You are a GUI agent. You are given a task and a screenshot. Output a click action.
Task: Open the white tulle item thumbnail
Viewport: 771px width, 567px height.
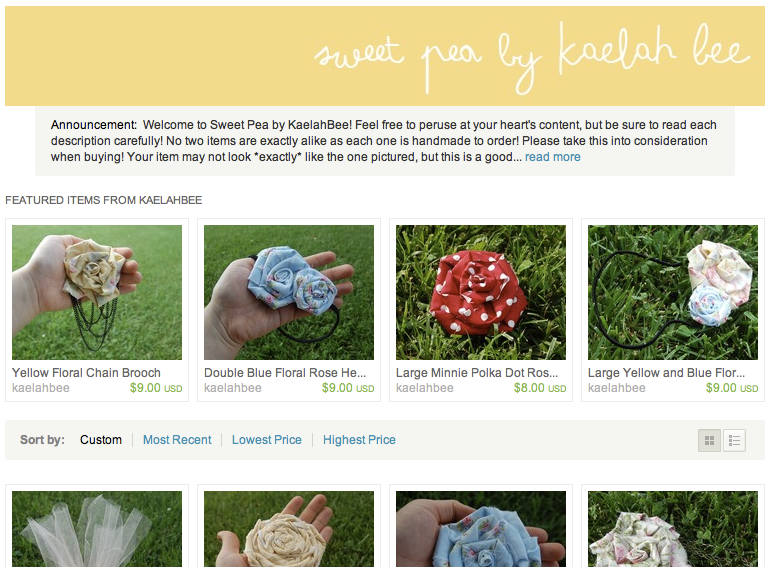pos(97,529)
